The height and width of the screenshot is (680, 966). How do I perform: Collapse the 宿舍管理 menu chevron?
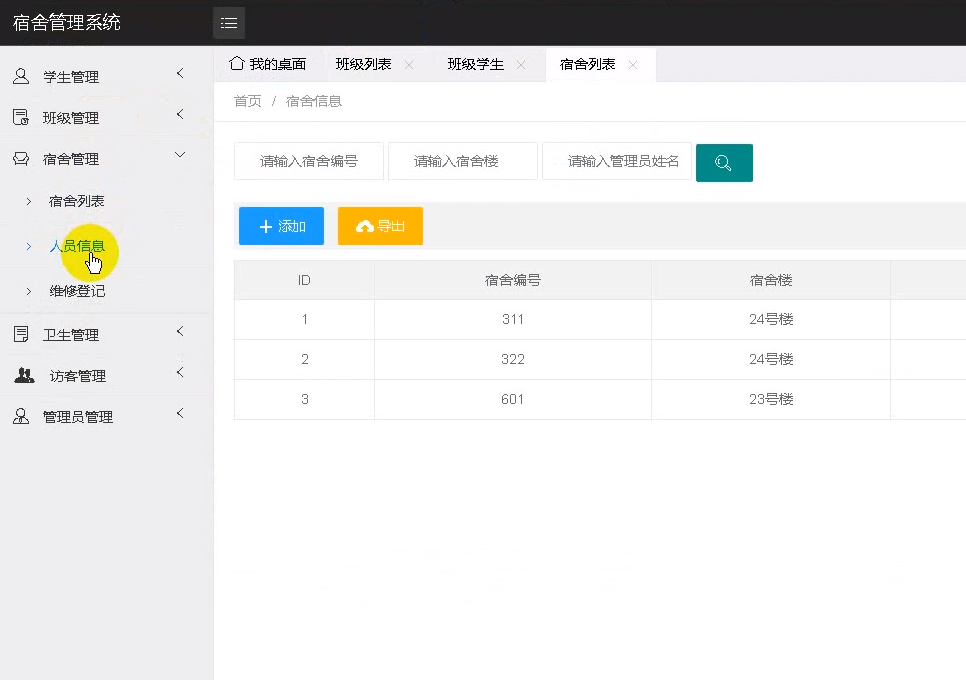pyautogui.click(x=180, y=155)
